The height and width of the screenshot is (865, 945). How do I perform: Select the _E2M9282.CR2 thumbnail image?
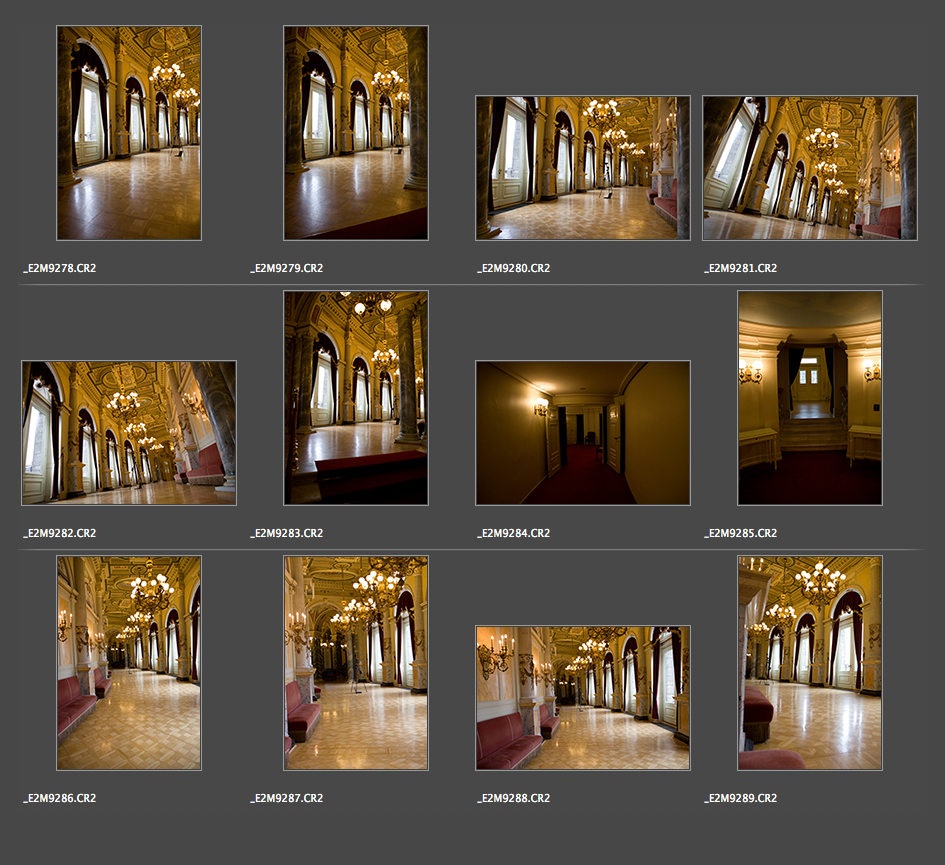(x=129, y=433)
